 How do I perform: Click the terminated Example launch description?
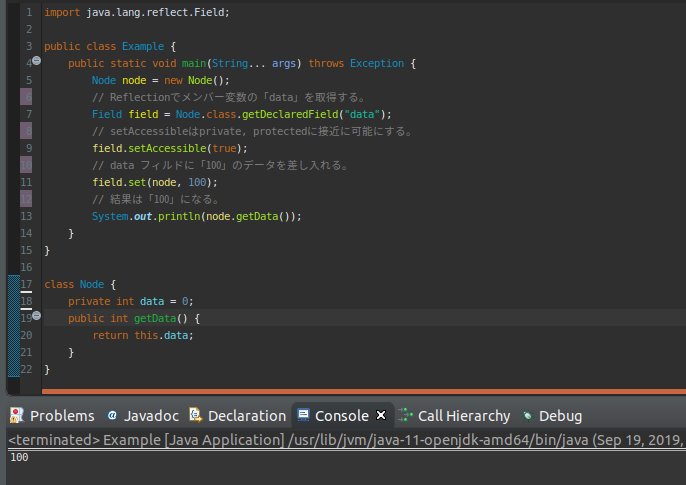[346, 440]
